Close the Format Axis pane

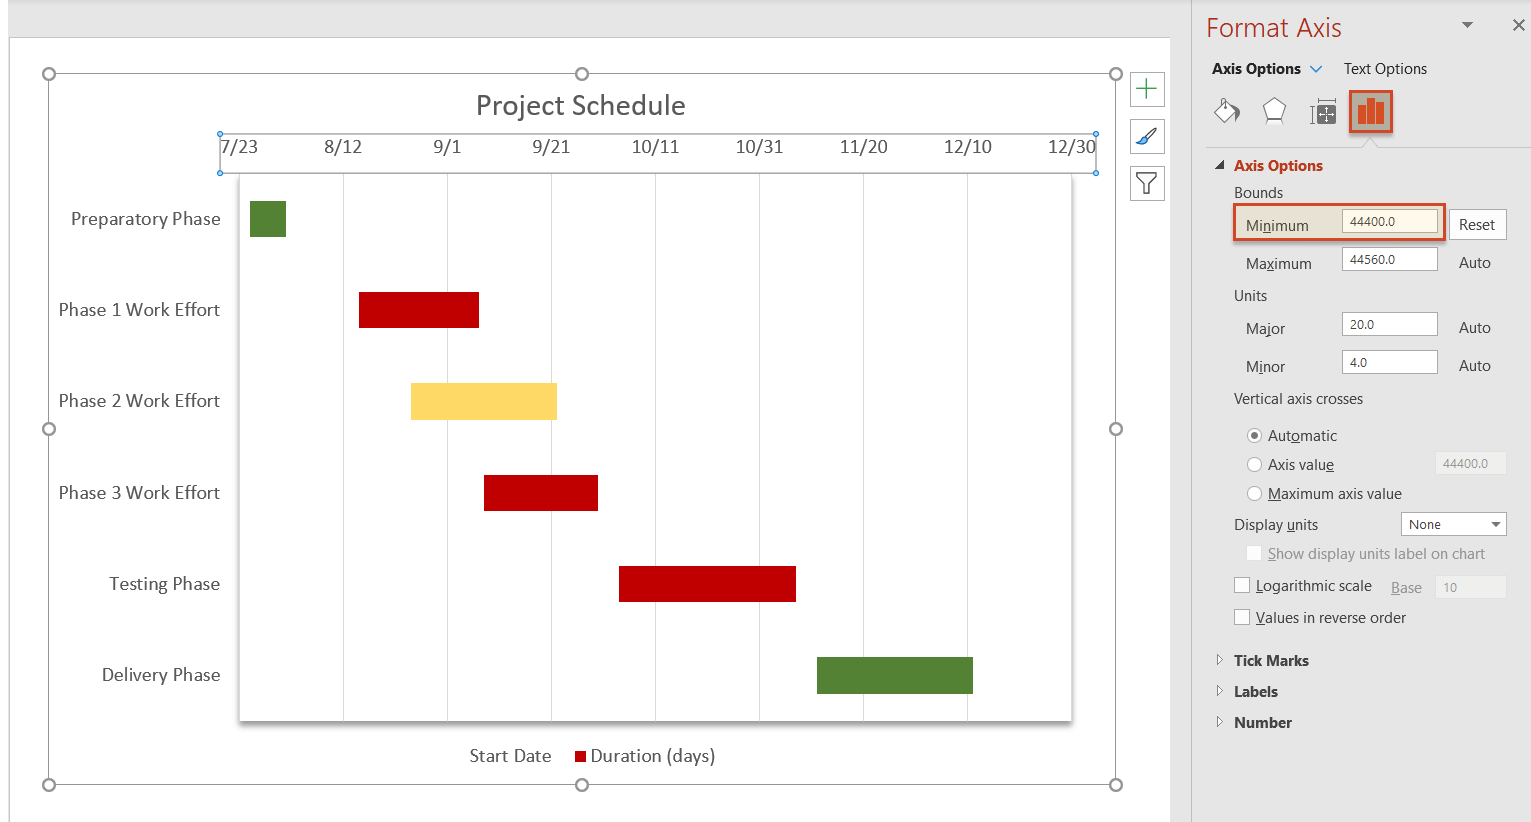point(1518,24)
